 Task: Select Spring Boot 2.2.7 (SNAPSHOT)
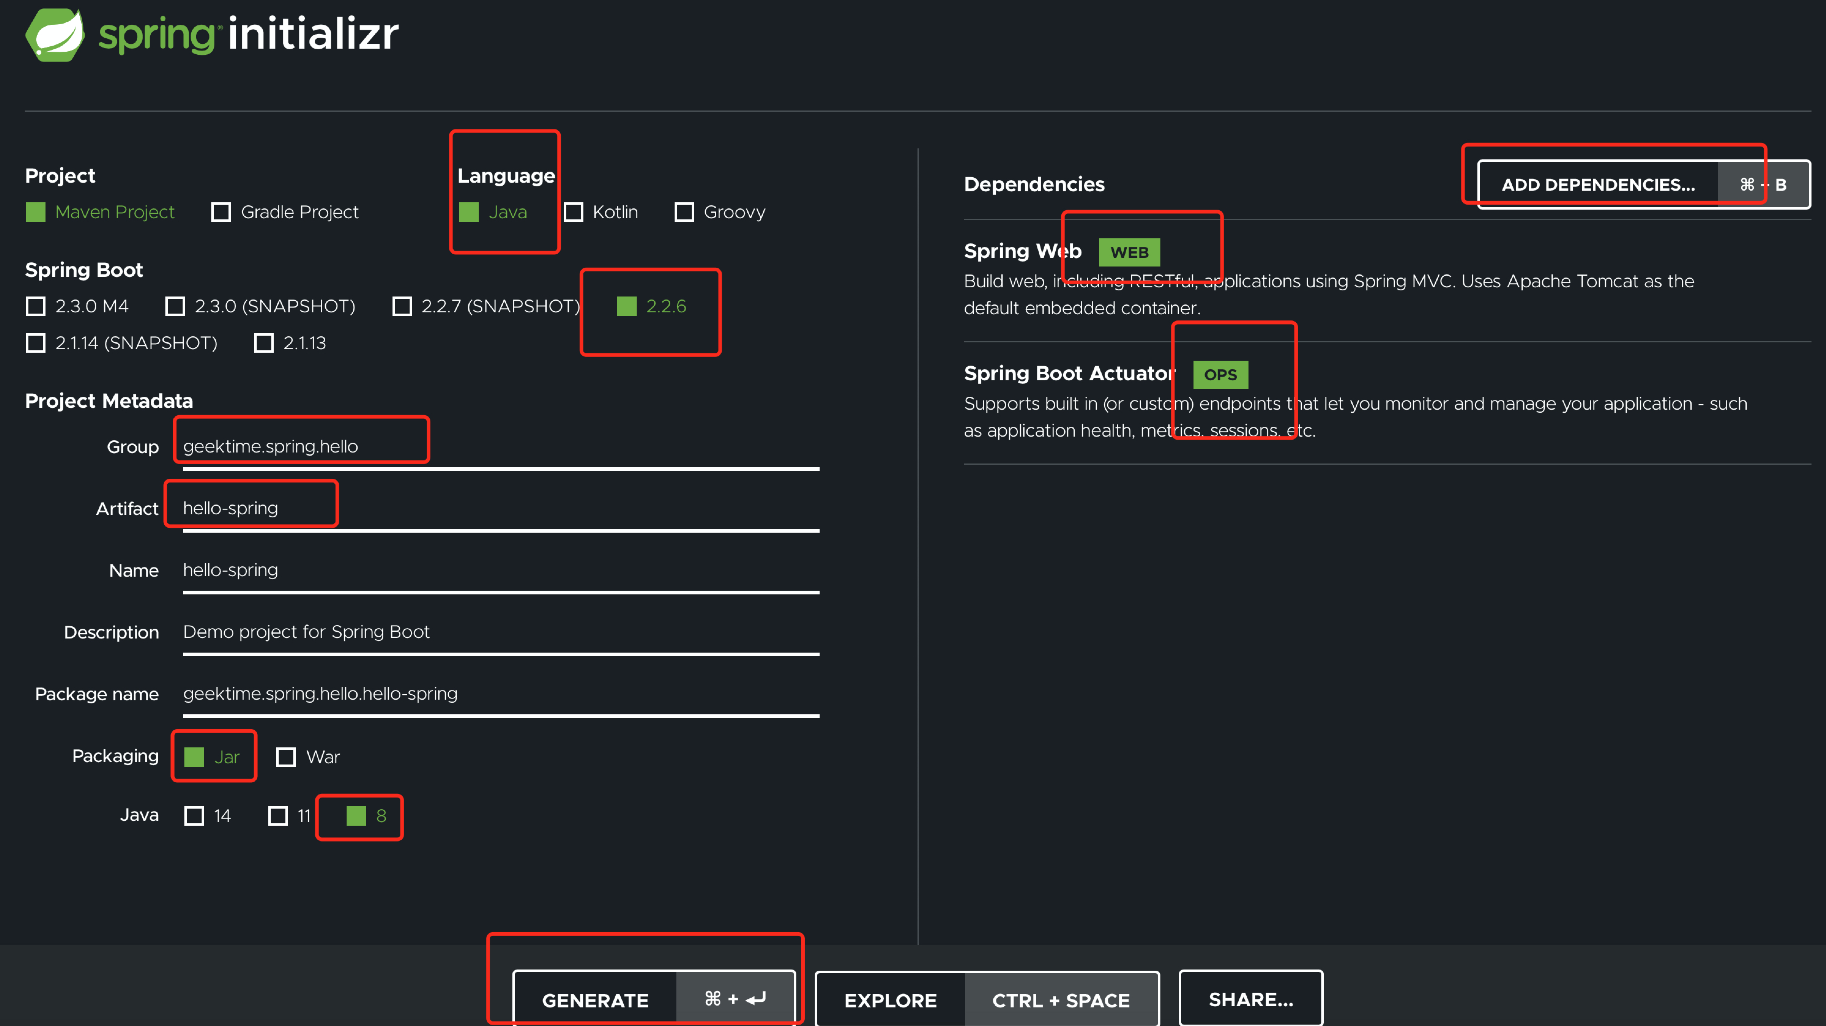tap(486, 306)
